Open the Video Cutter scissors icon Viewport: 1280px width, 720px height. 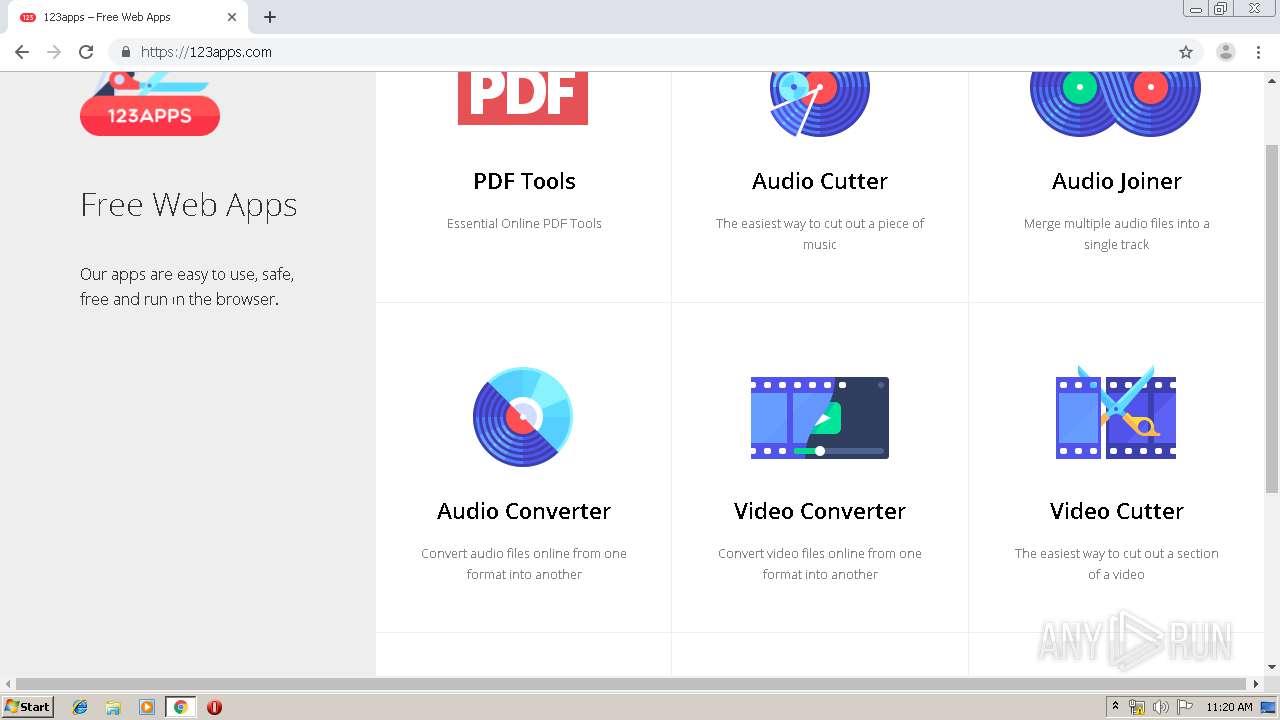1116,413
